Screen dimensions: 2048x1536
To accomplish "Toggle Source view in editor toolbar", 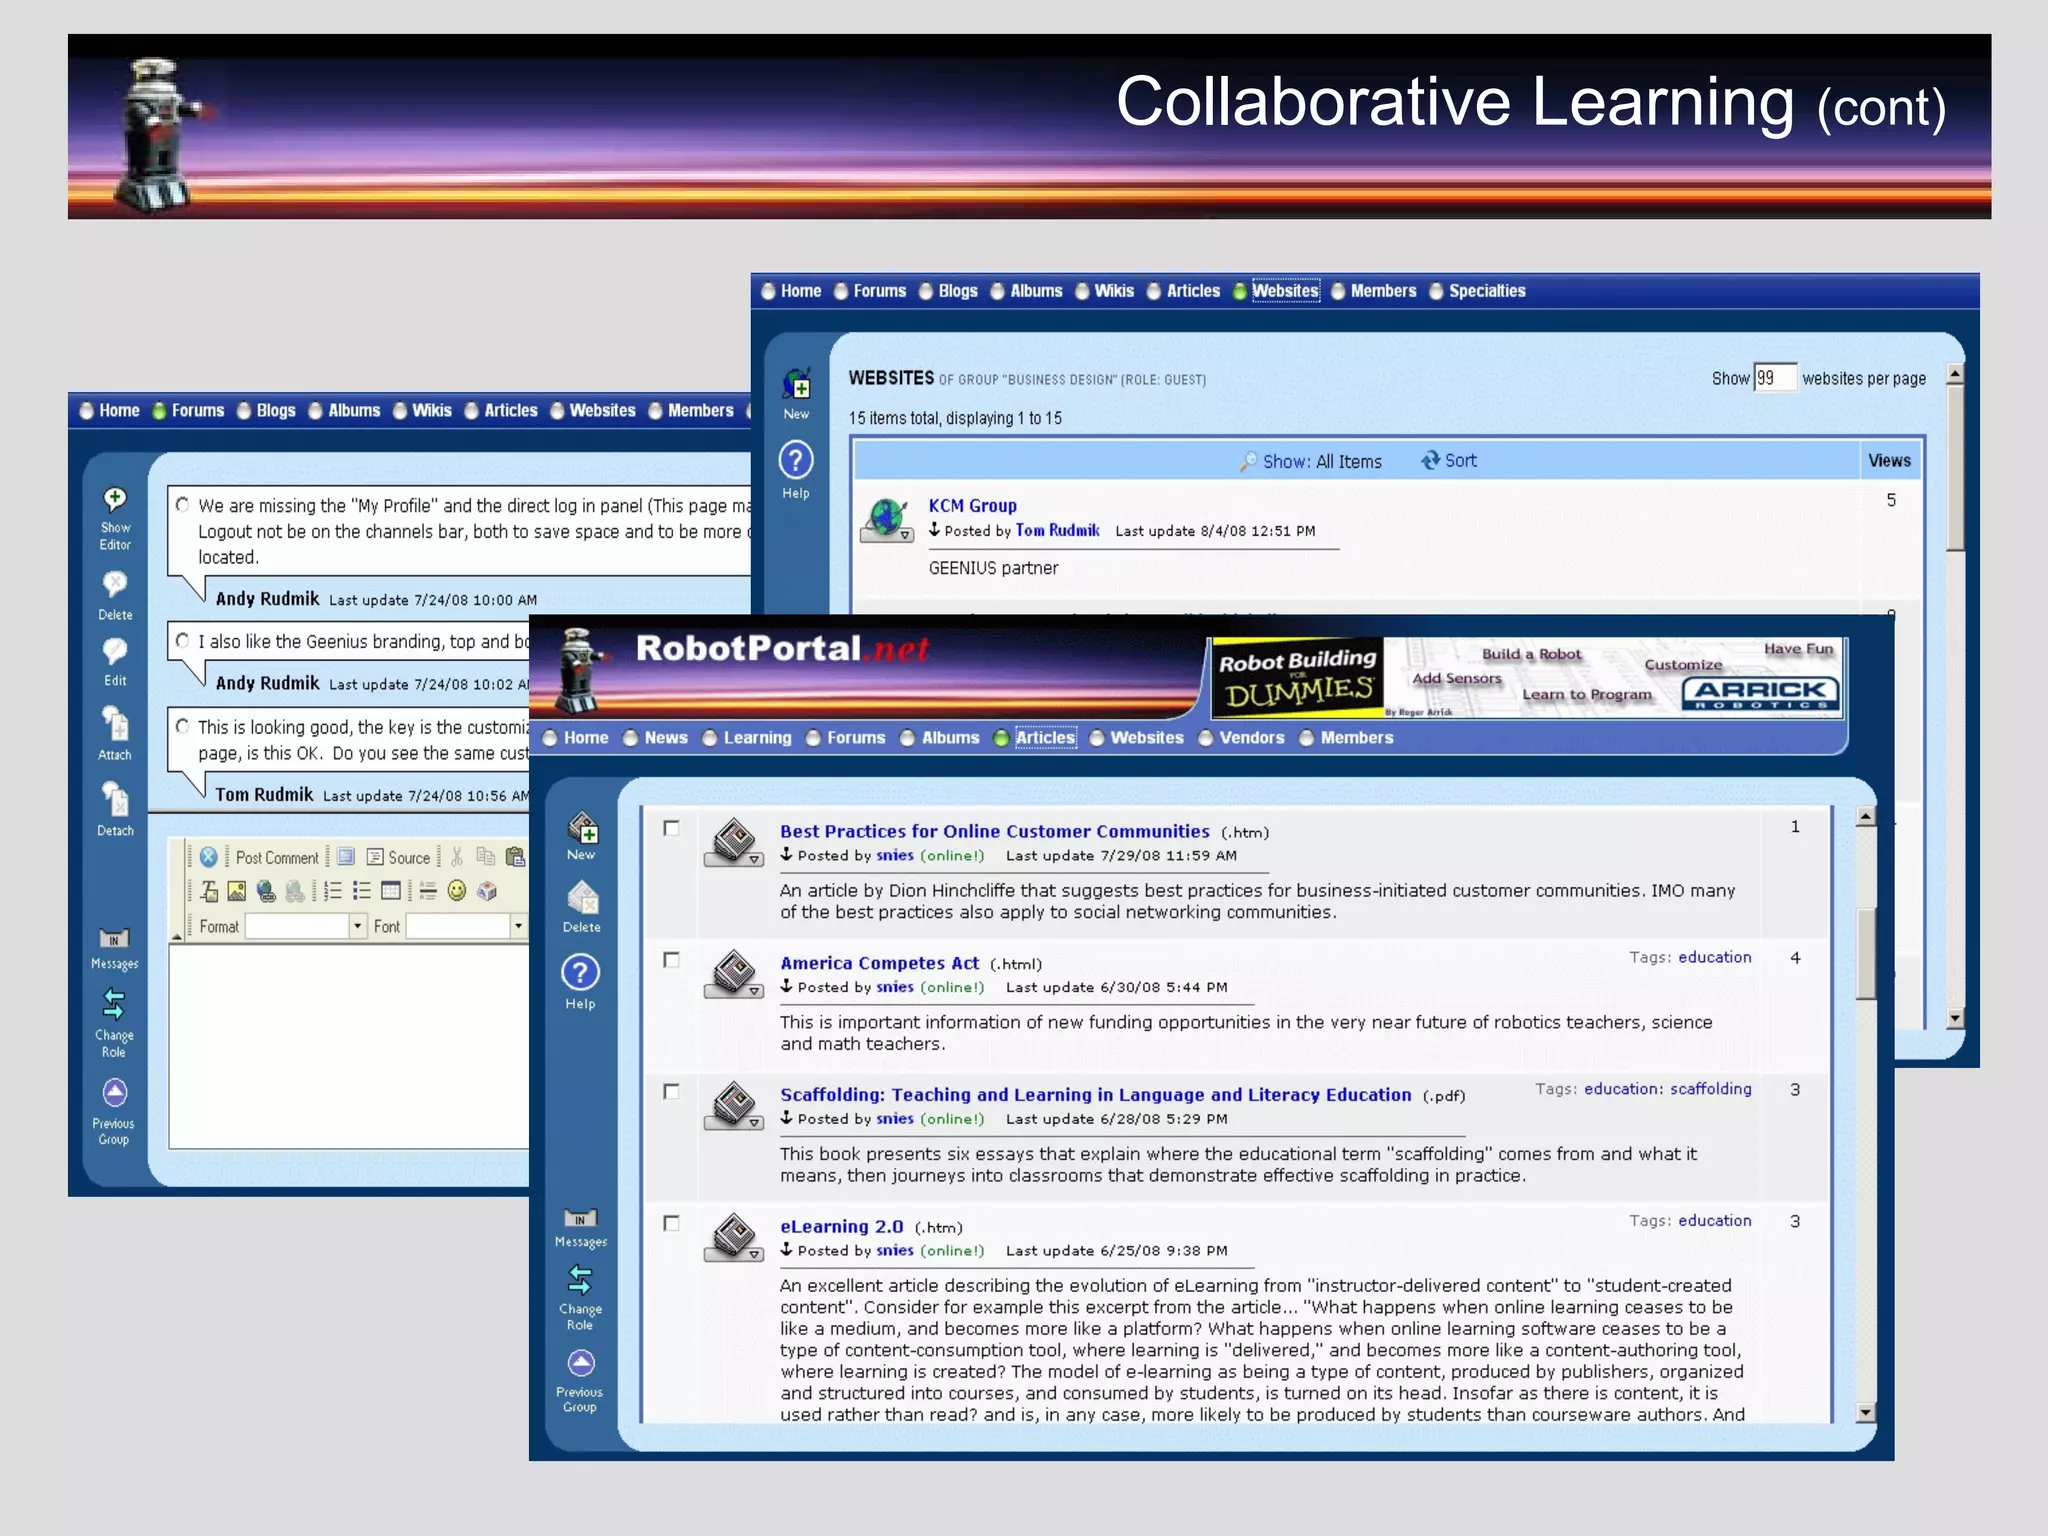I will 398,858.
